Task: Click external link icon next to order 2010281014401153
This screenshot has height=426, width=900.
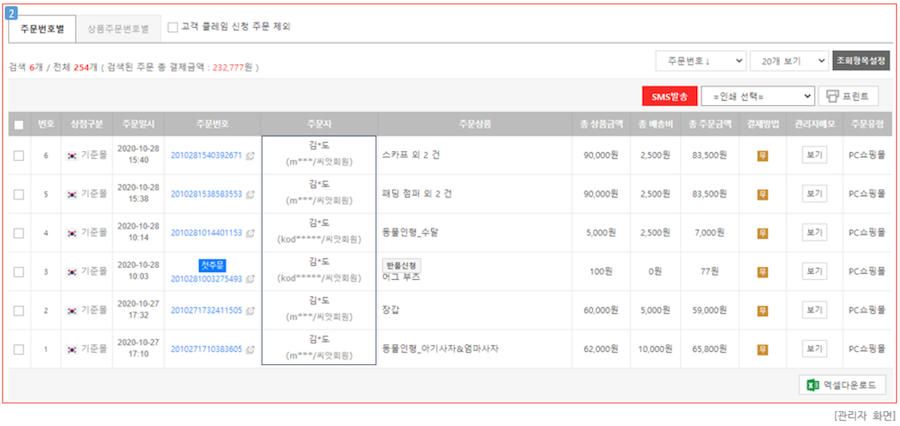Action: tap(250, 233)
